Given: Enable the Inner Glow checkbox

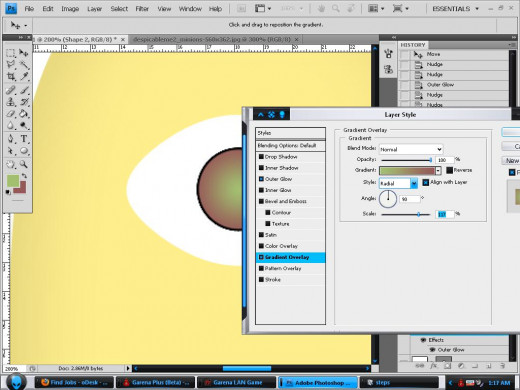Looking at the screenshot, I should (261, 190).
